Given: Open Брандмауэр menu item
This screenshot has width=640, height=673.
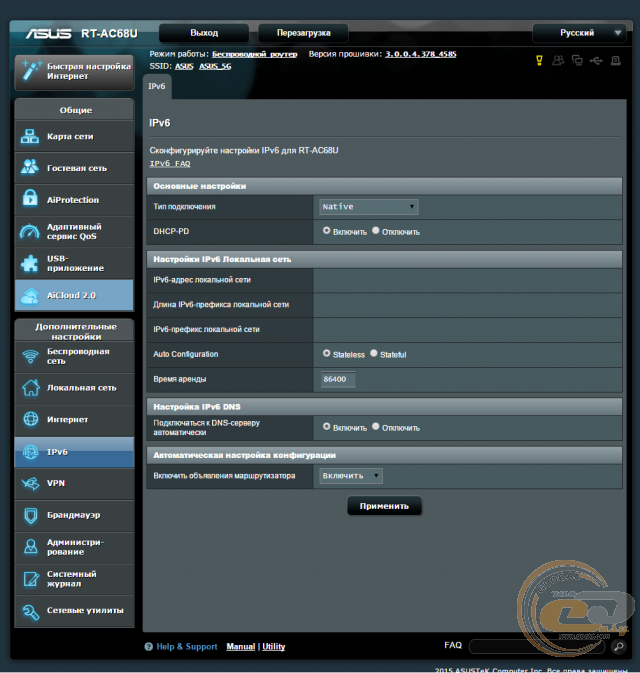Looking at the screenshot, I should point(74,515).
